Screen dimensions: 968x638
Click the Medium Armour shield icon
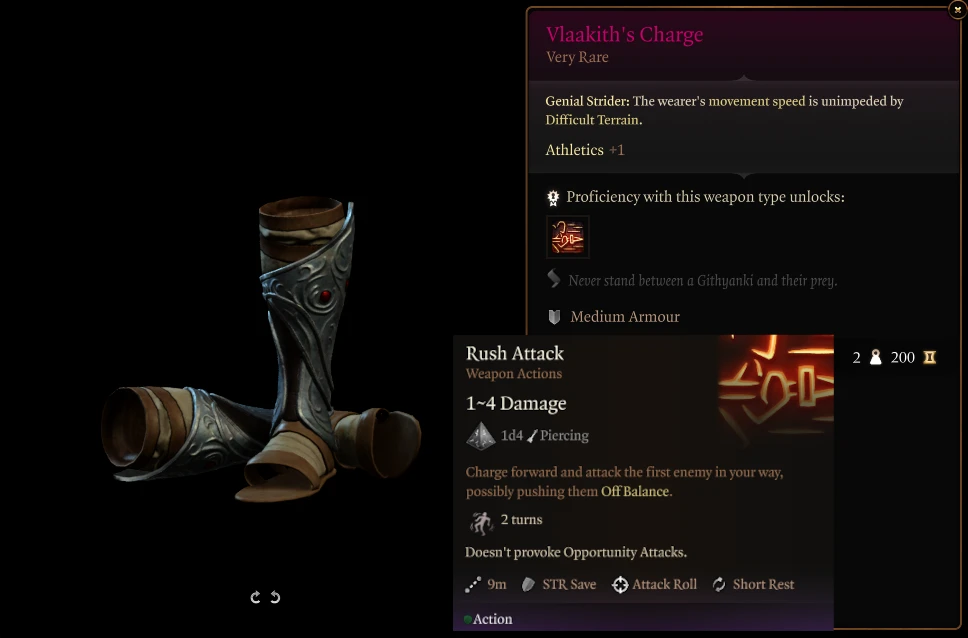click(554, 317)
